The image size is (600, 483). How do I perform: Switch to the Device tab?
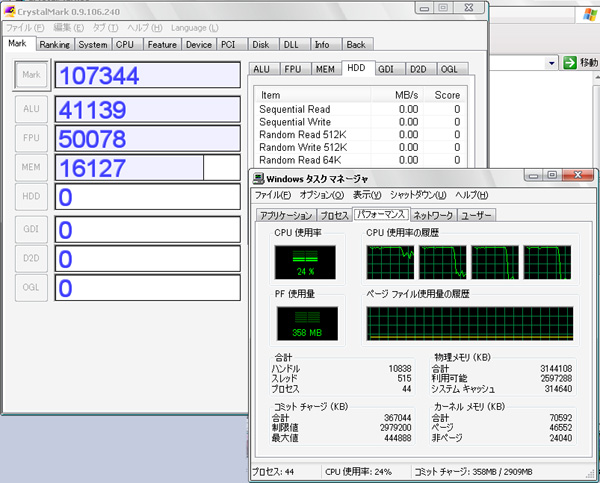199,45
